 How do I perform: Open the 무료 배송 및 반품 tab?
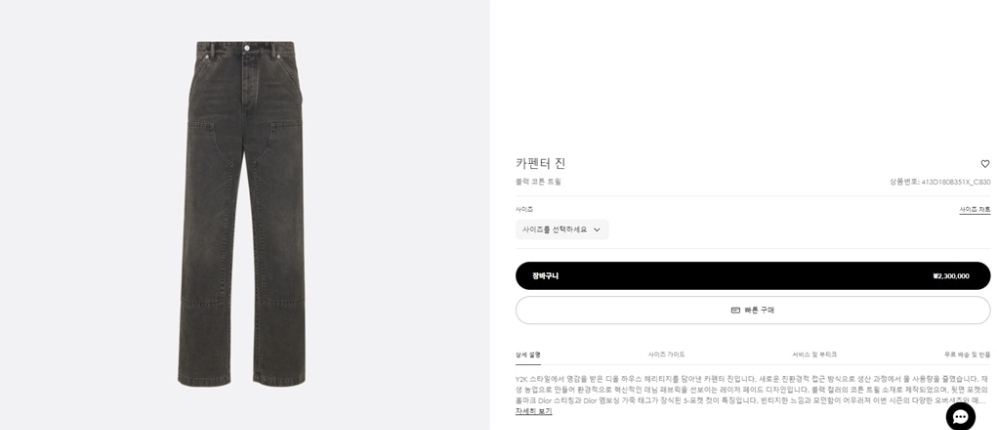point(967,355)
